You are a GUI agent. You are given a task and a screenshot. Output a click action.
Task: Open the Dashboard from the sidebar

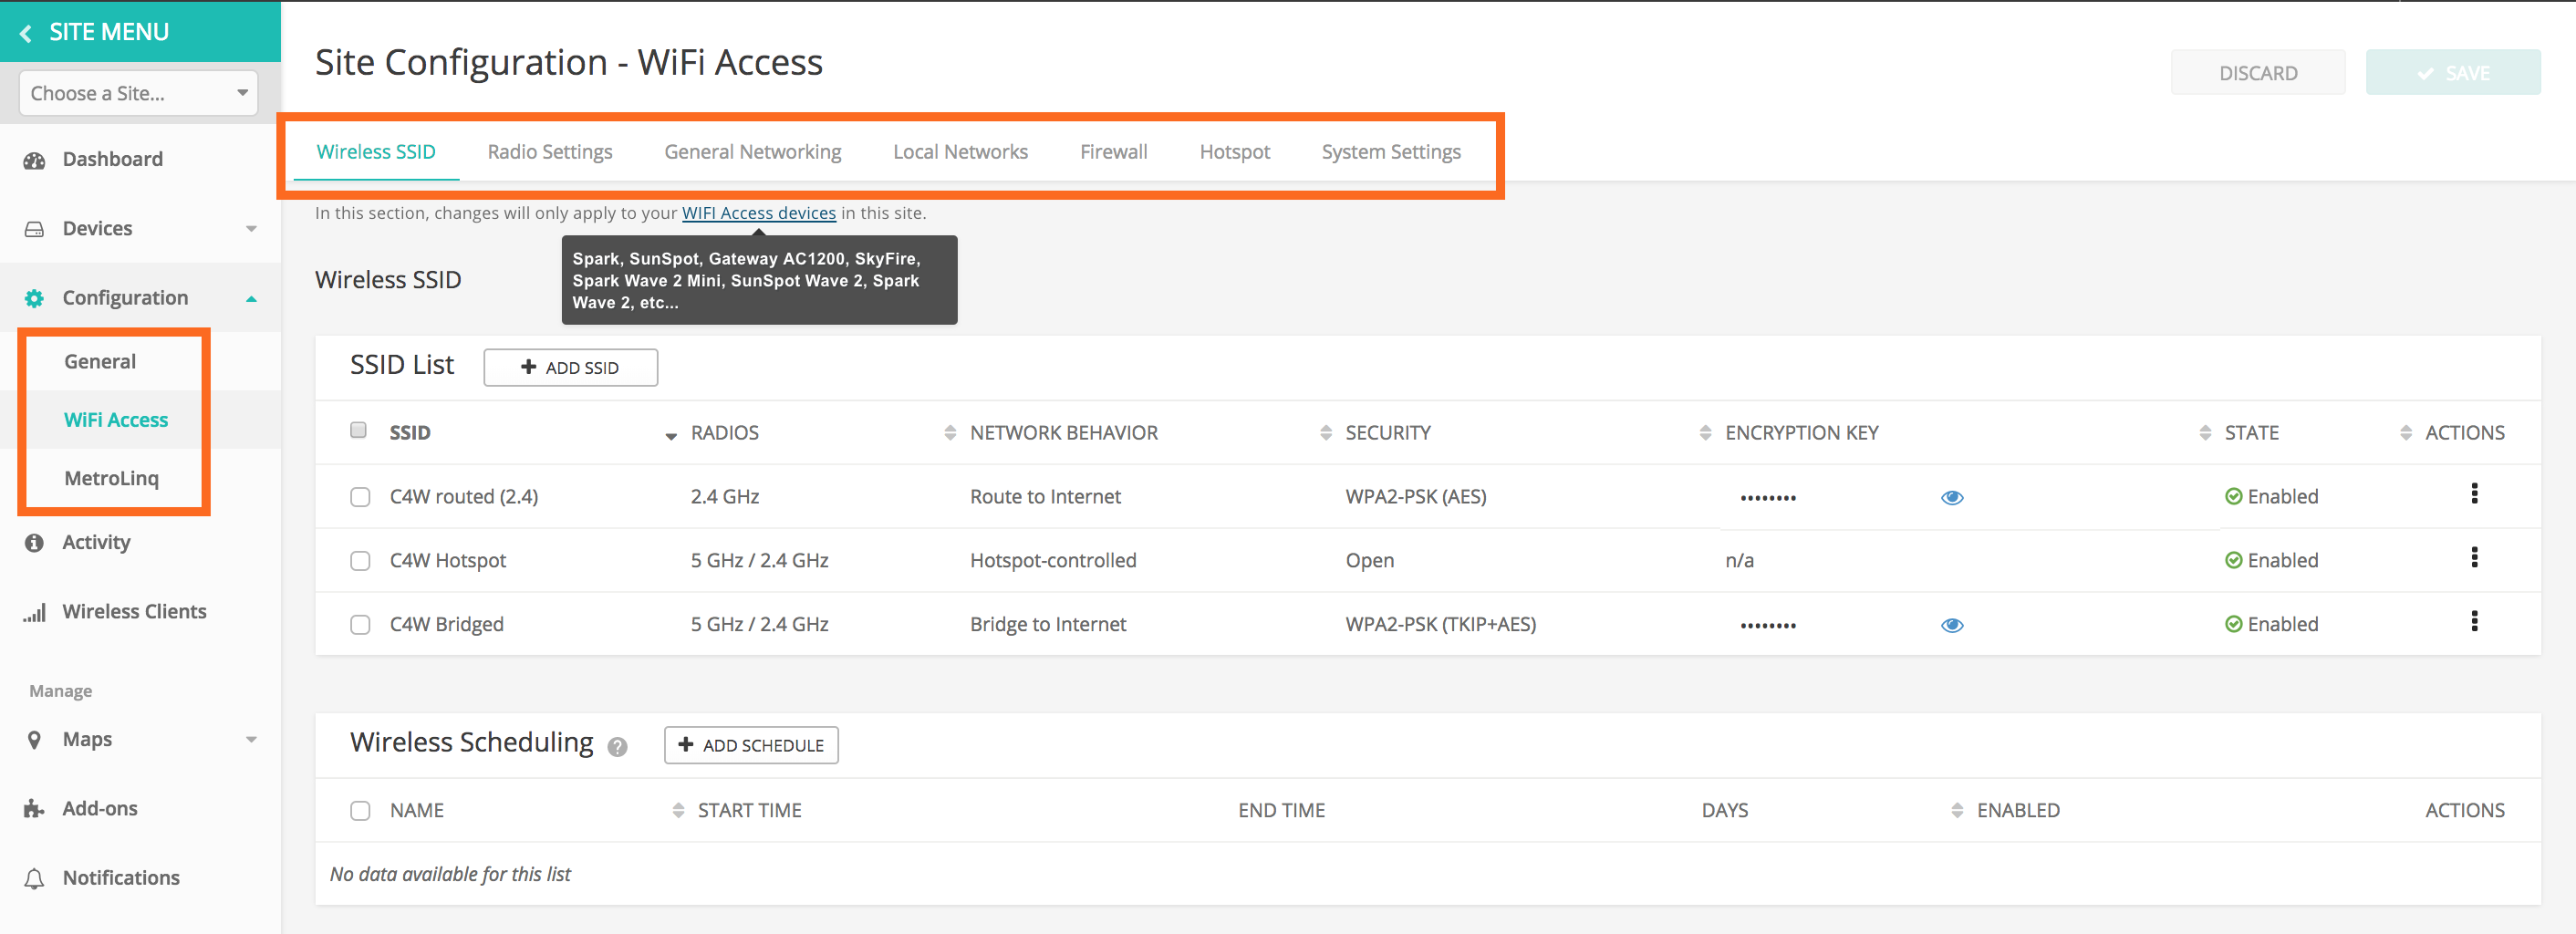coord(112,158)
